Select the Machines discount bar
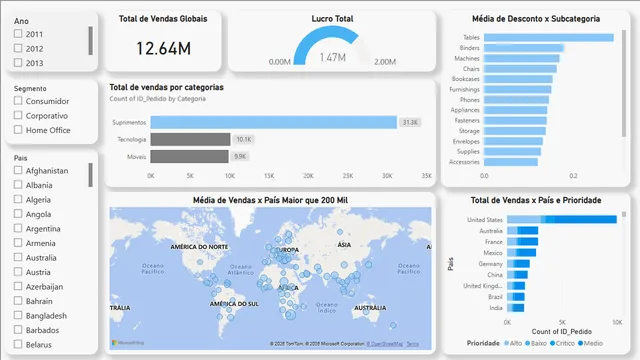 point(522,58)
